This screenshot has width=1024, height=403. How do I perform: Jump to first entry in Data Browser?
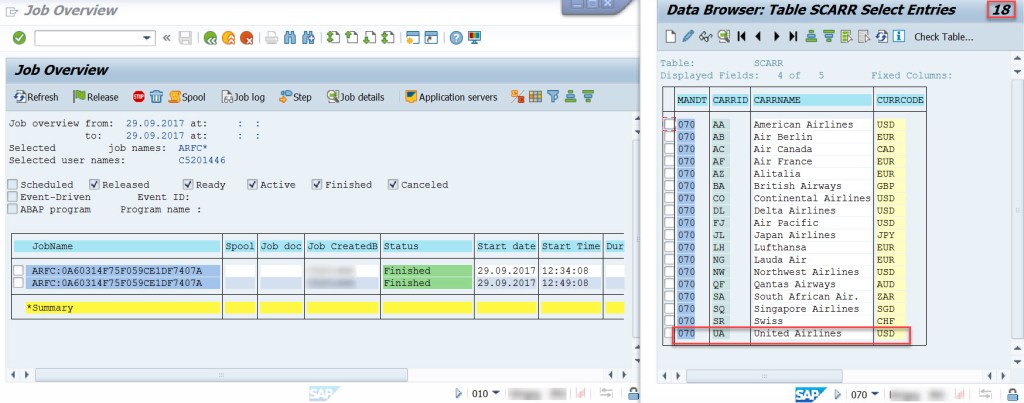(741, 37)
